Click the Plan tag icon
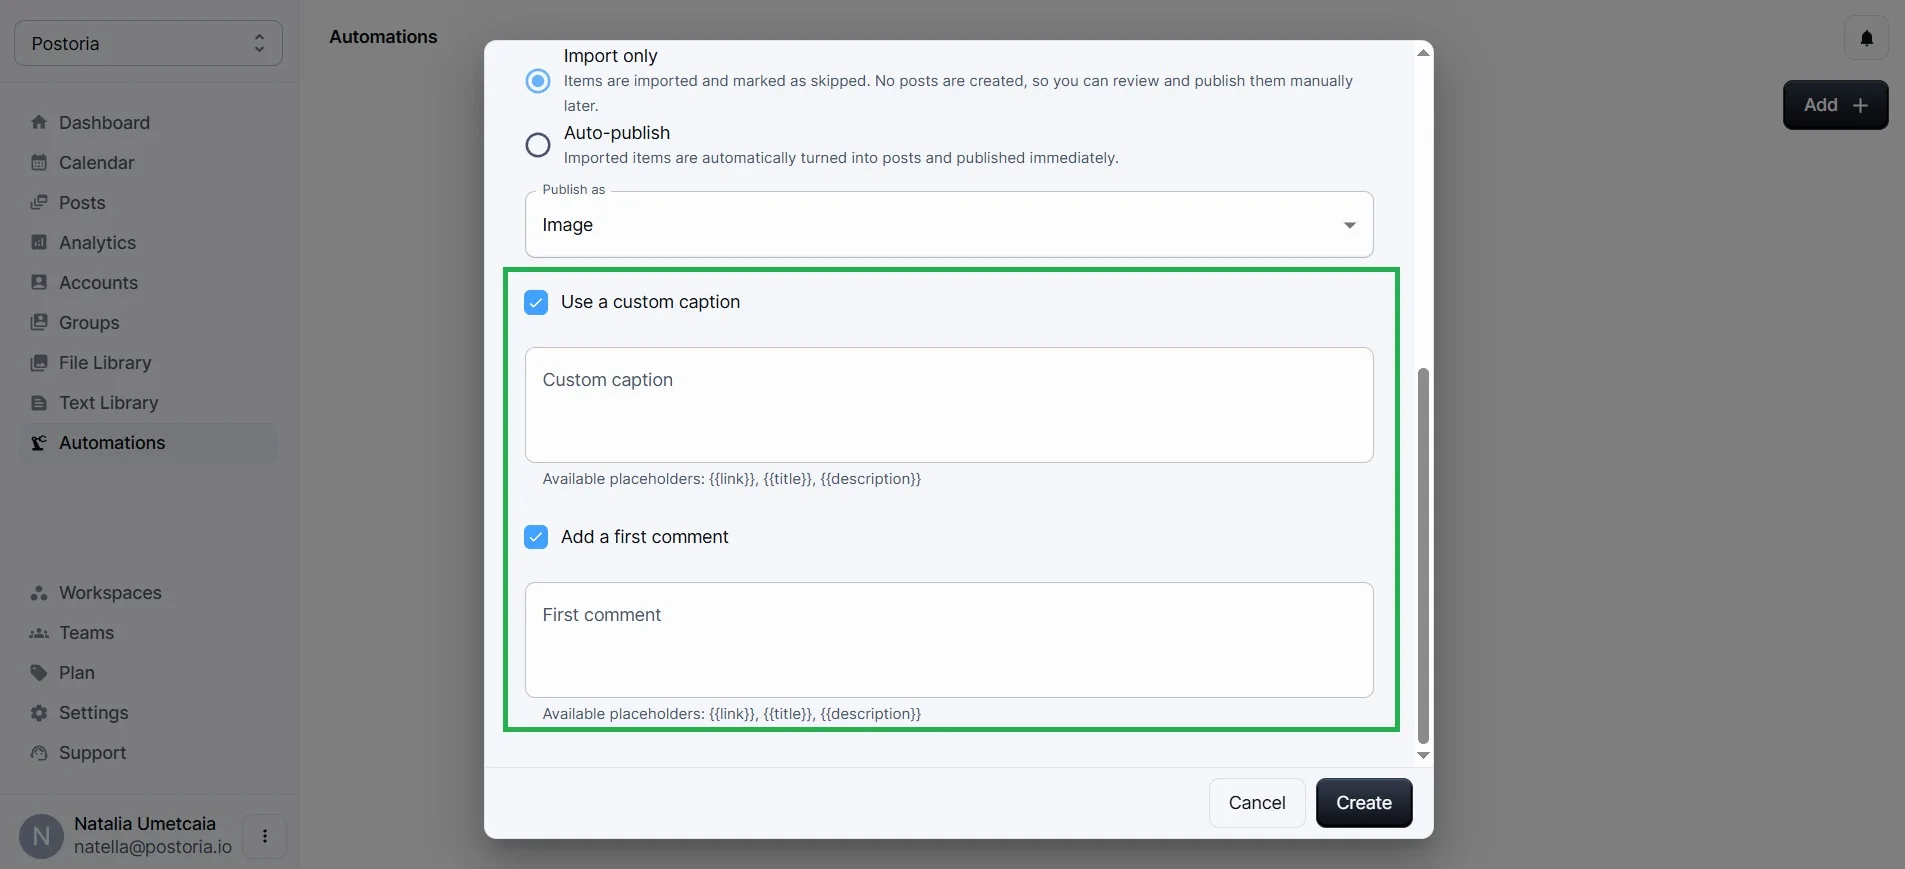The image size is (1905, 869). (39, 673)
